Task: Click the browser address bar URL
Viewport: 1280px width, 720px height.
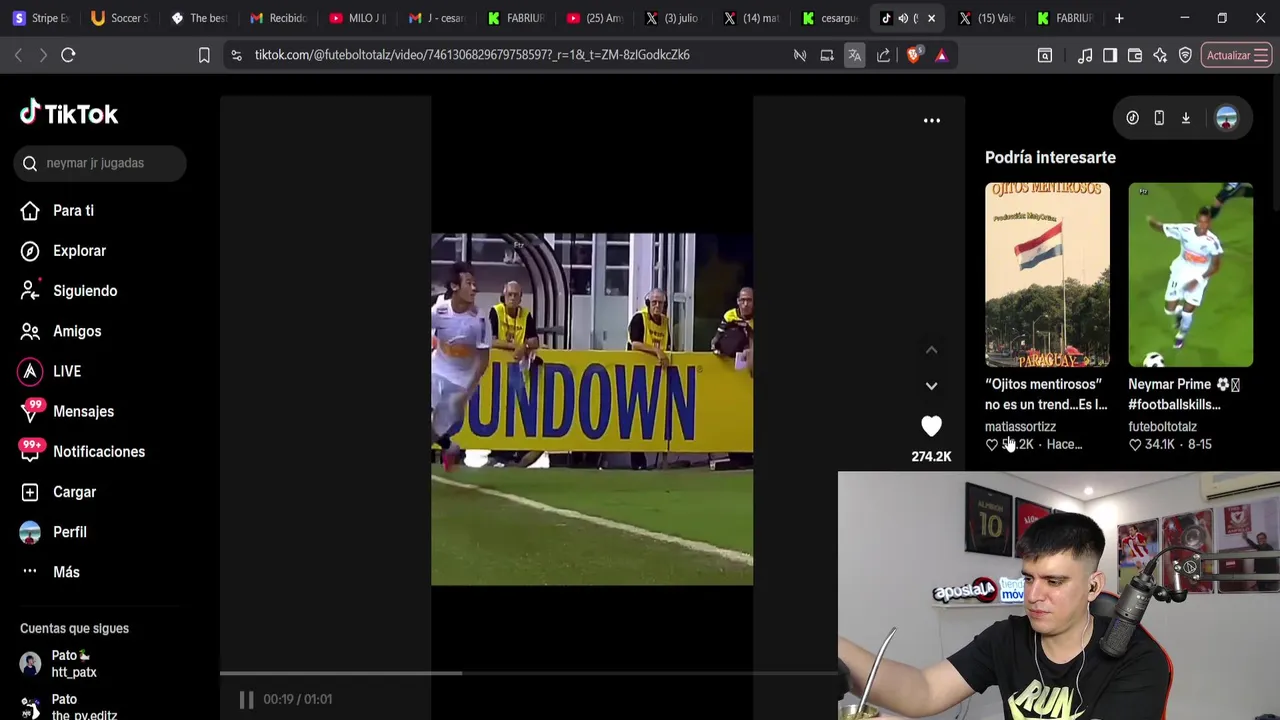Action: tap(472, 55)
